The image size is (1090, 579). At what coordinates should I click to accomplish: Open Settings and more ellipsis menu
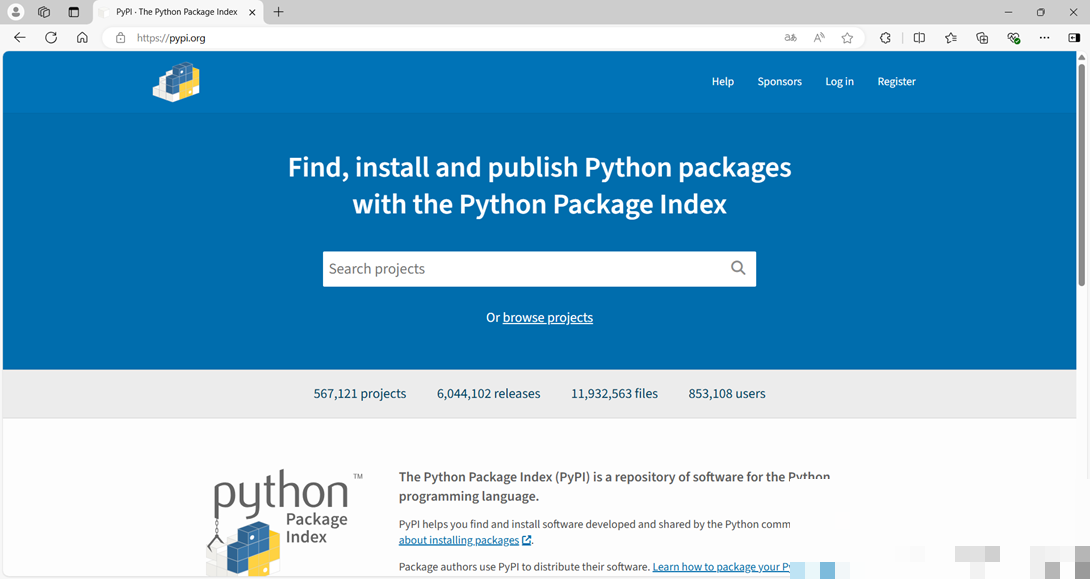pyautogui.click(x=1044, y=38)
